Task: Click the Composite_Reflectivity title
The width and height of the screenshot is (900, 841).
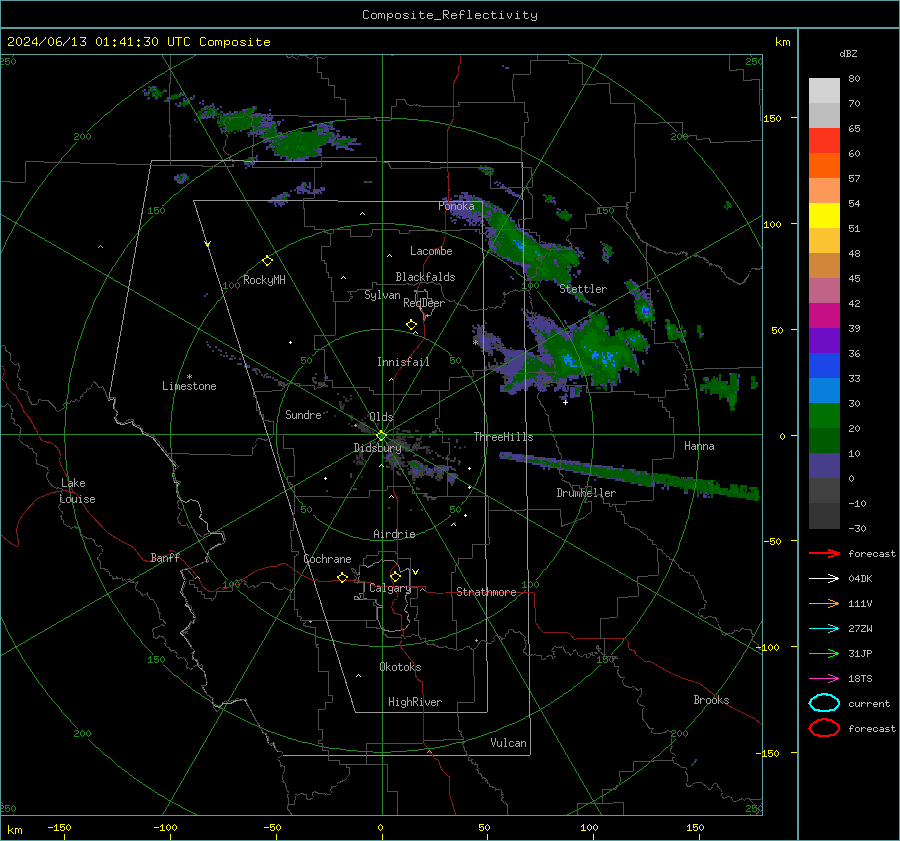Action: 449,15
